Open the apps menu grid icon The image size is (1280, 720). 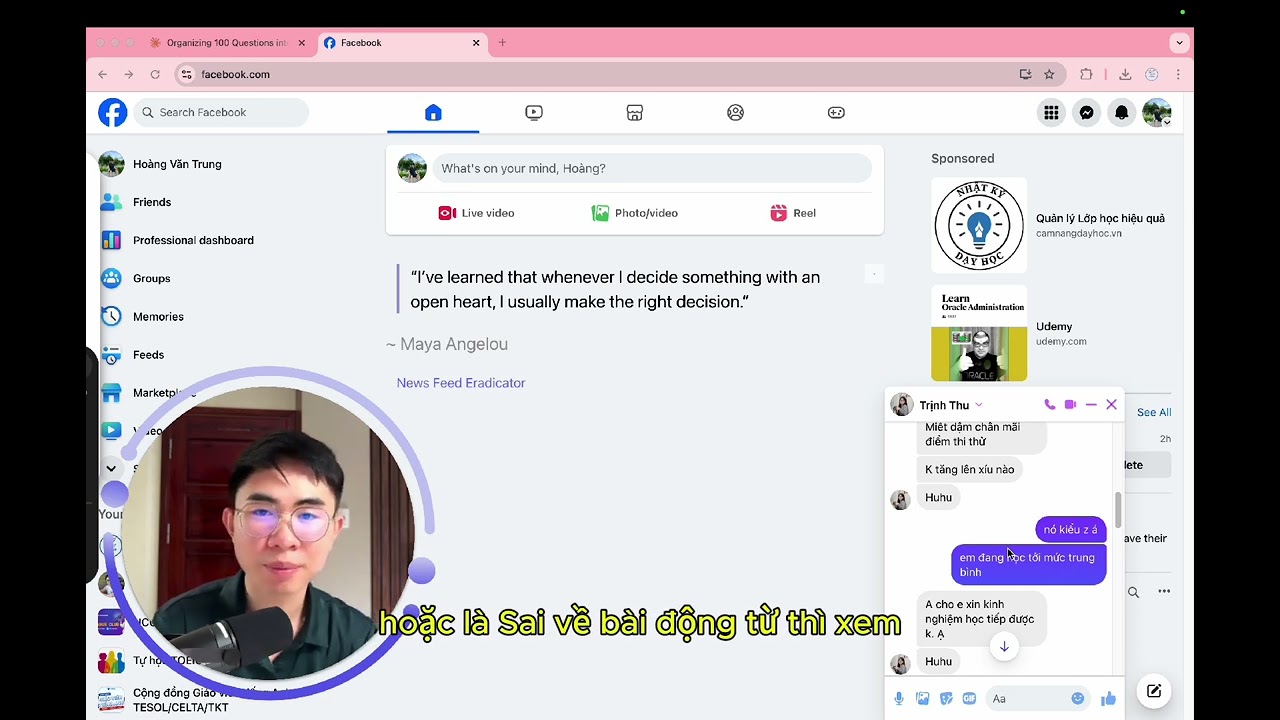click(1051, 113)
